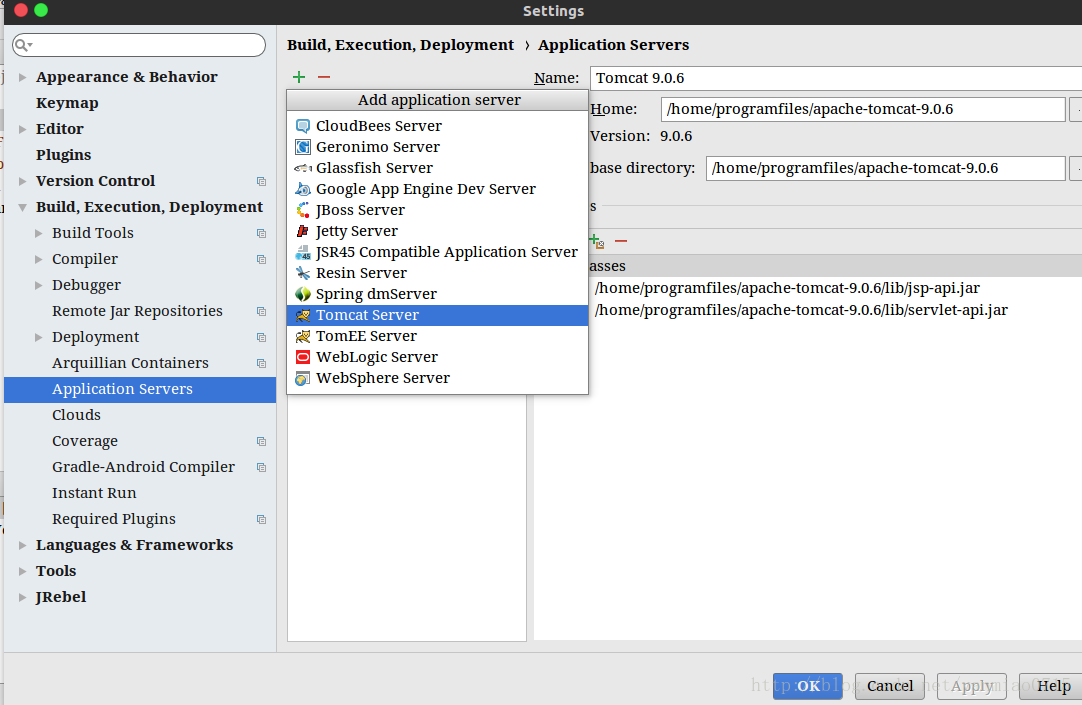Choose WebLogic Server option
The height and width of the screenshot is (705, 1082).
[437, 357]
